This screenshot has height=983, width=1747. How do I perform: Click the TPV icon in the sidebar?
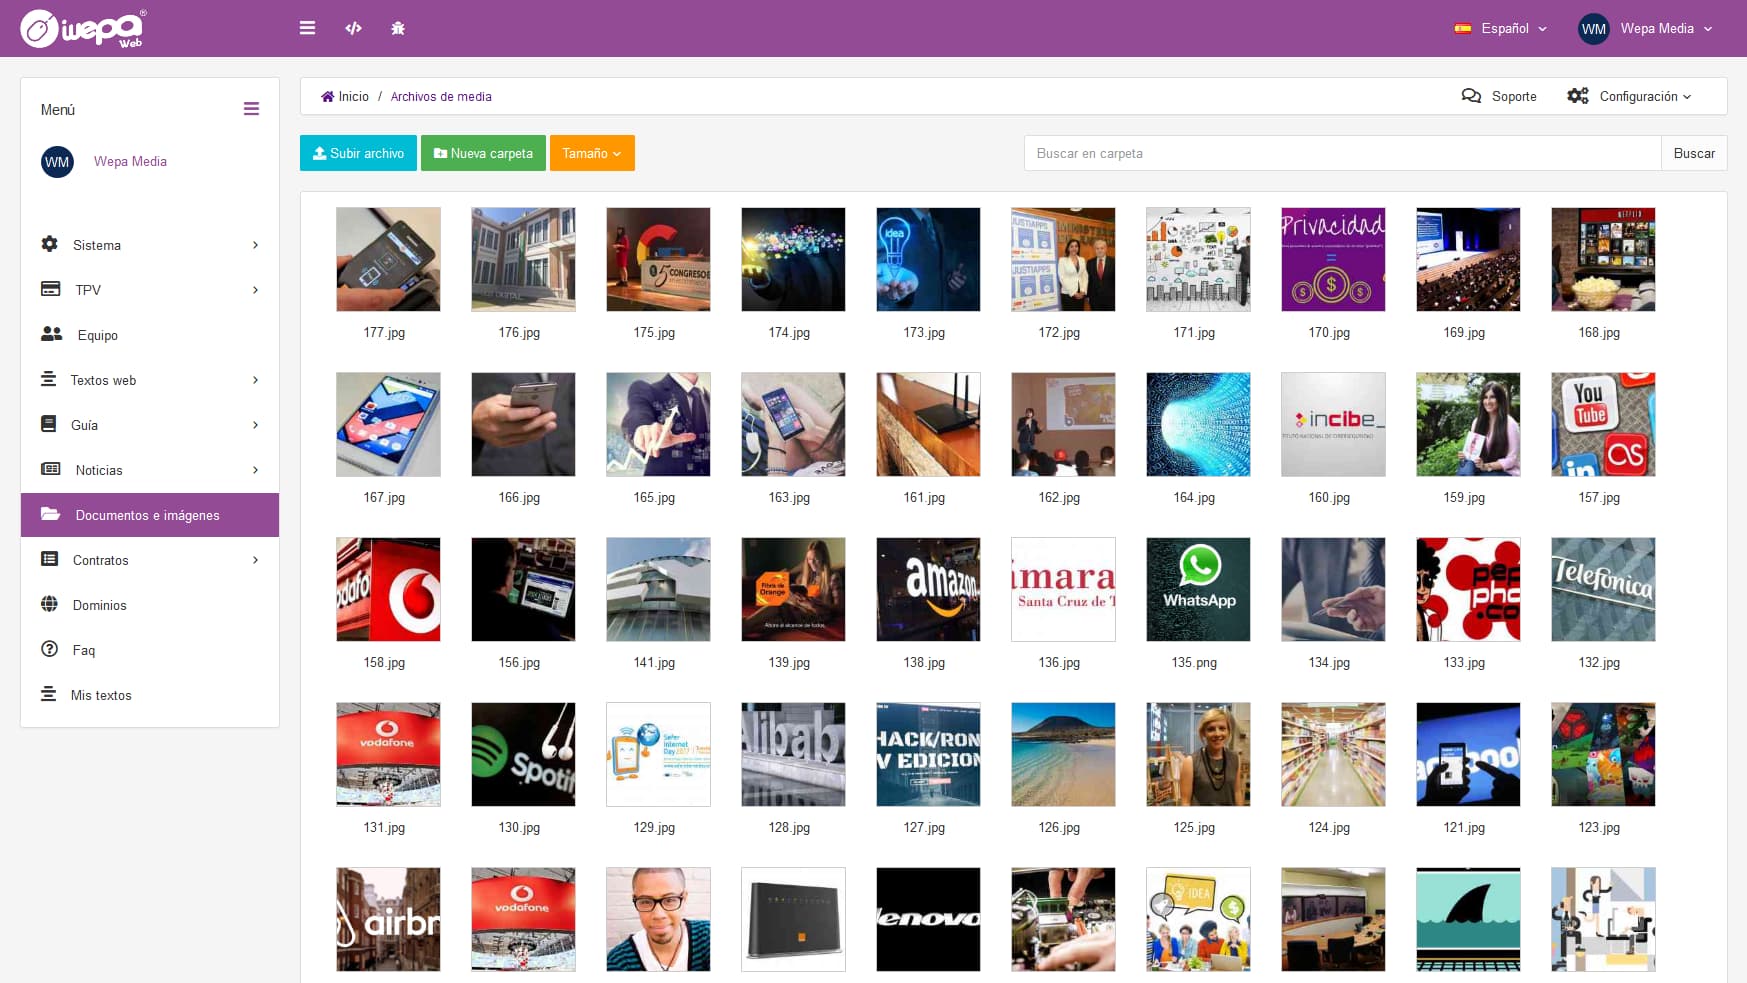point(50,289)
